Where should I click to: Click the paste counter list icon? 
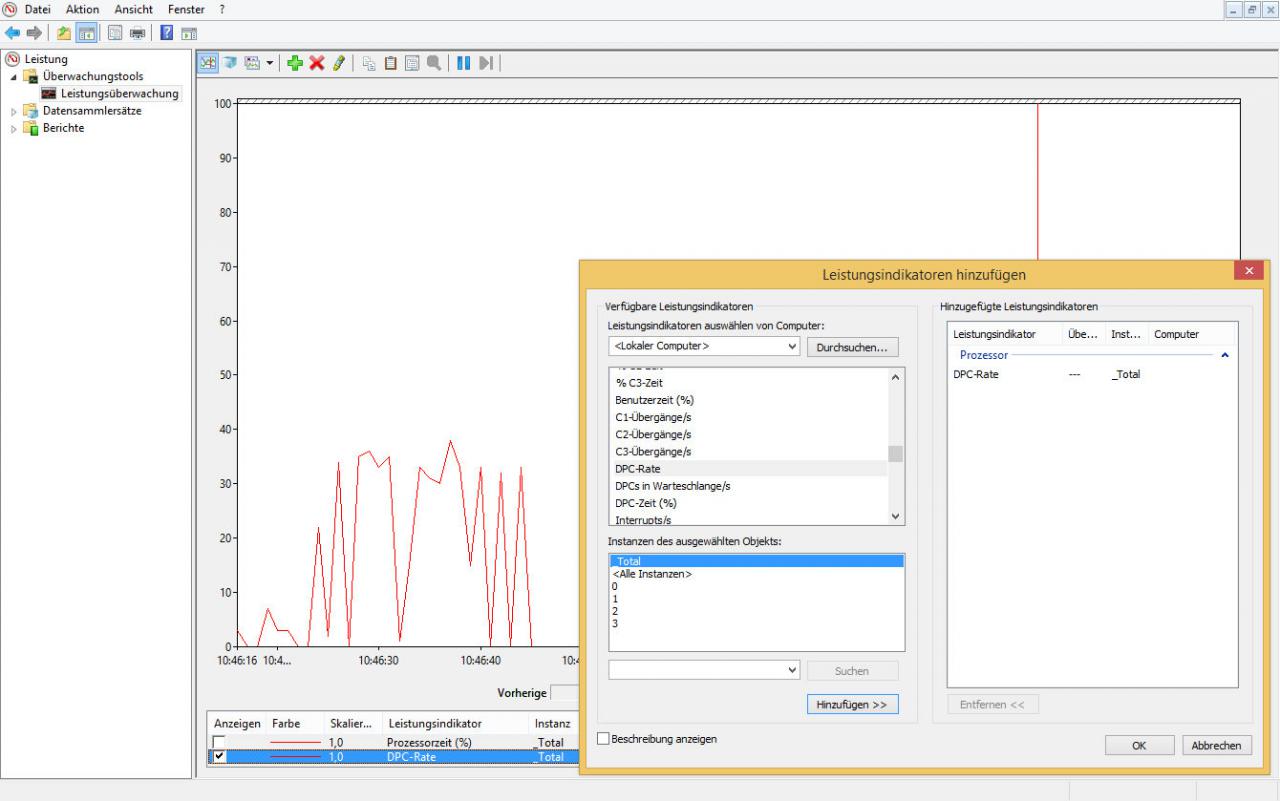tap(391, 63)
